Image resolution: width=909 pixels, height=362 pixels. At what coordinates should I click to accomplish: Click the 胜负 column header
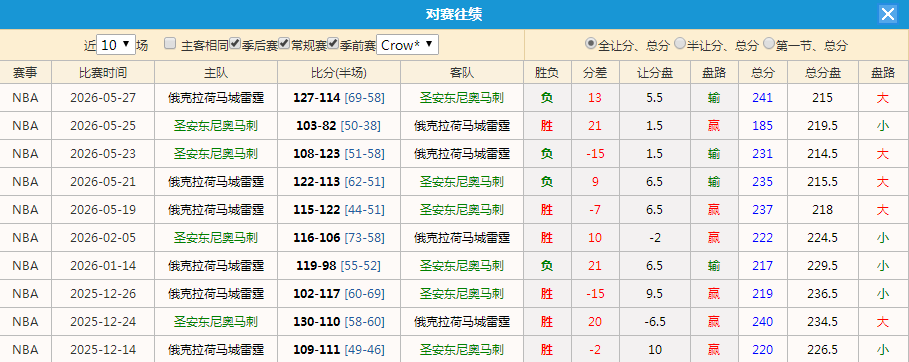click(x=547, y=73)
